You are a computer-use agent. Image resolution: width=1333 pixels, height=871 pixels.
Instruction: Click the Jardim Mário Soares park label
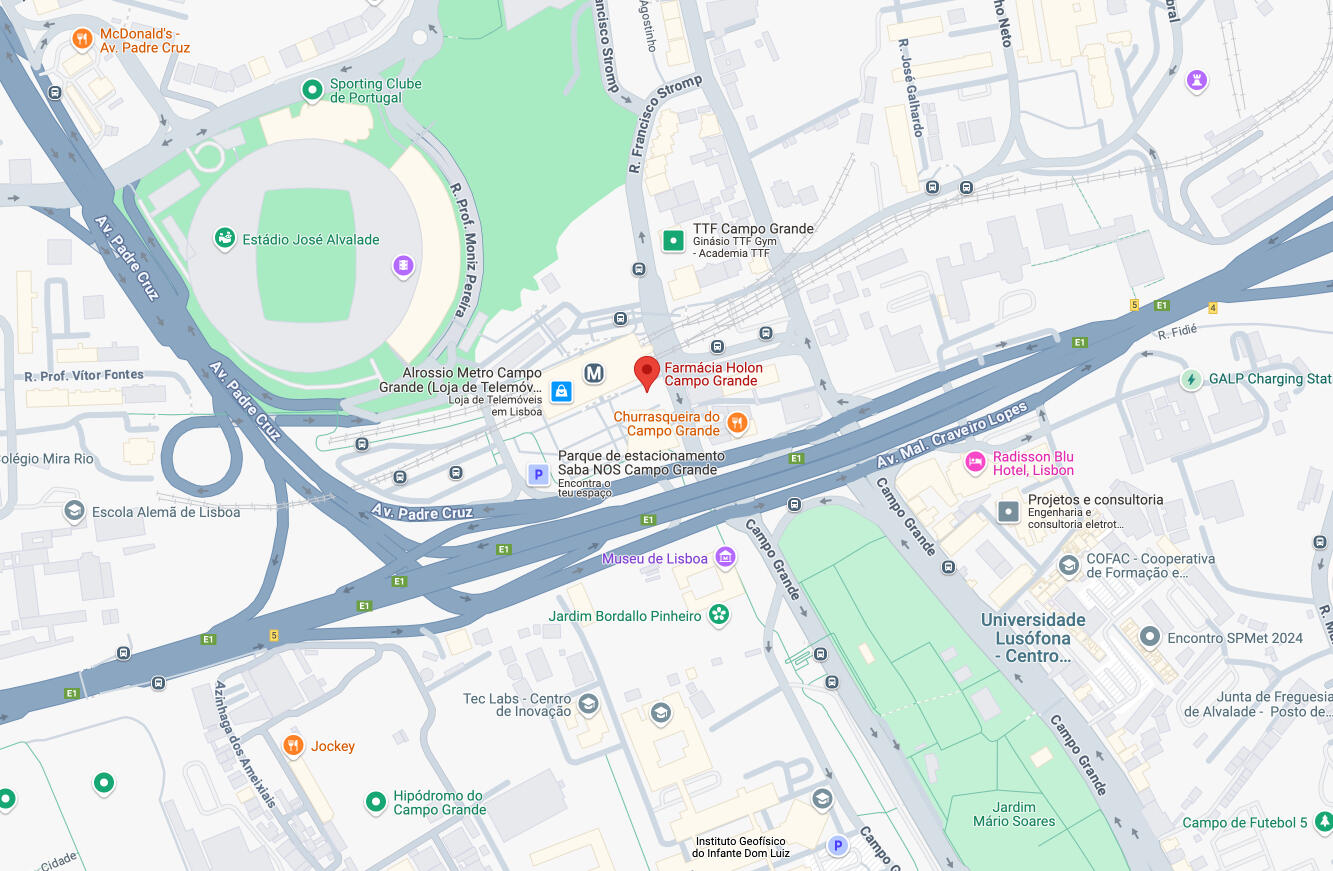click(x=1014, y=814)
